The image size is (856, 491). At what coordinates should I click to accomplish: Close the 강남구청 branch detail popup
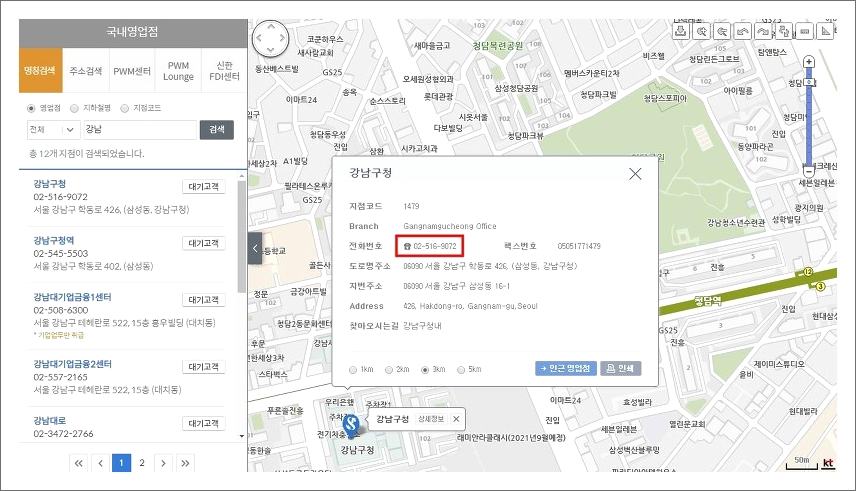click(635, 174)
